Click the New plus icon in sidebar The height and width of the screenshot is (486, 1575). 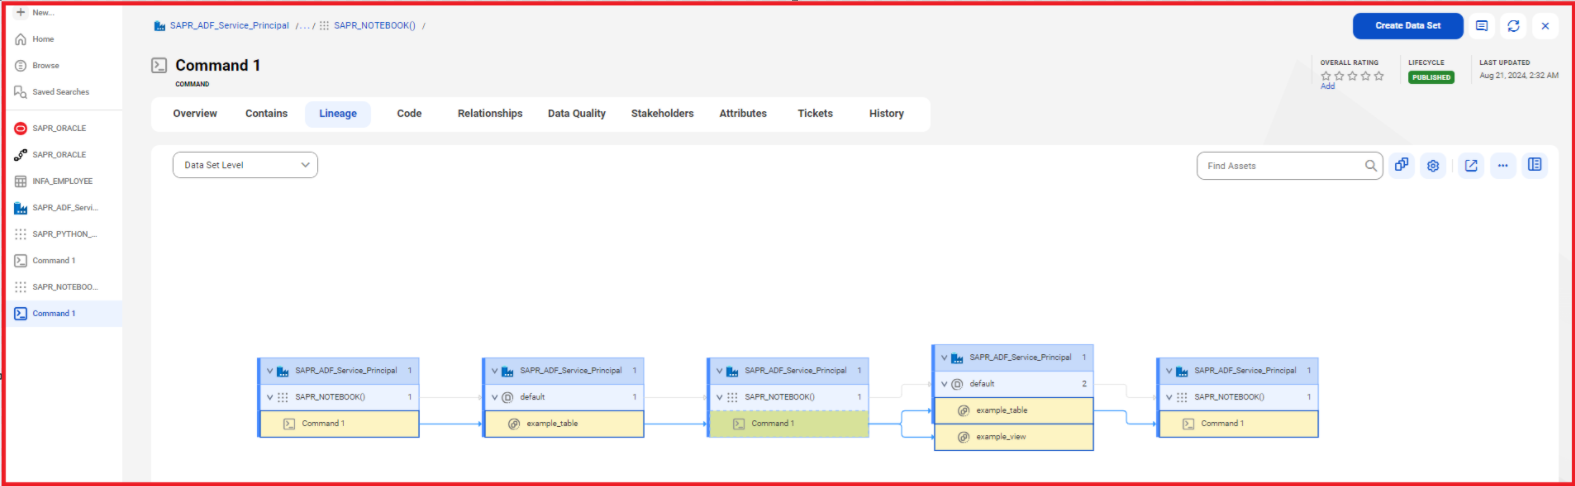tap(20, 12)
